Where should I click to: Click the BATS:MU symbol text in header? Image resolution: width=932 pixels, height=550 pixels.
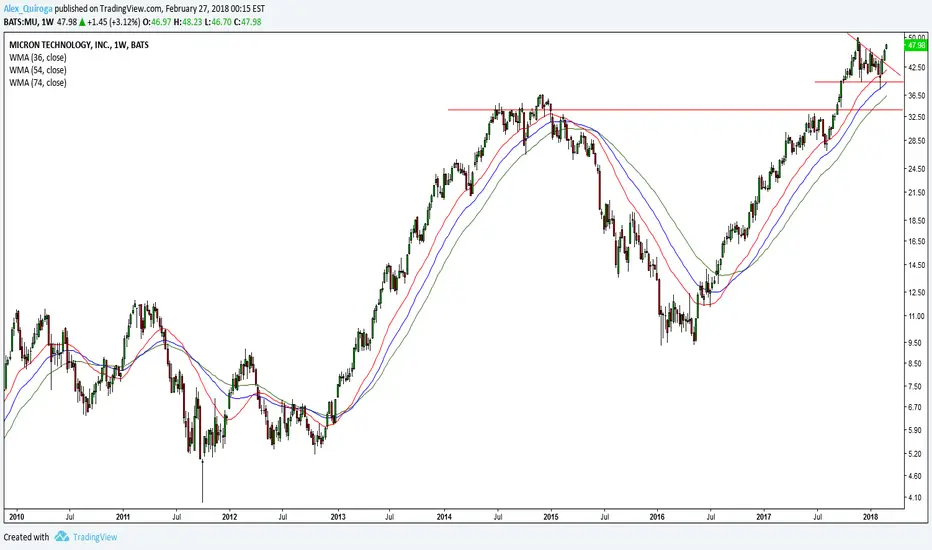[21, 22]
